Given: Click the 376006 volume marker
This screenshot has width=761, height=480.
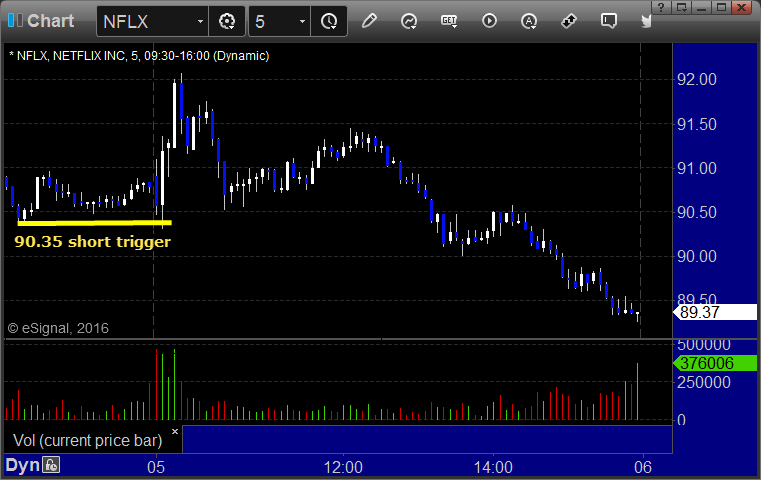Looking at the screenshot, I should (715, 363).
